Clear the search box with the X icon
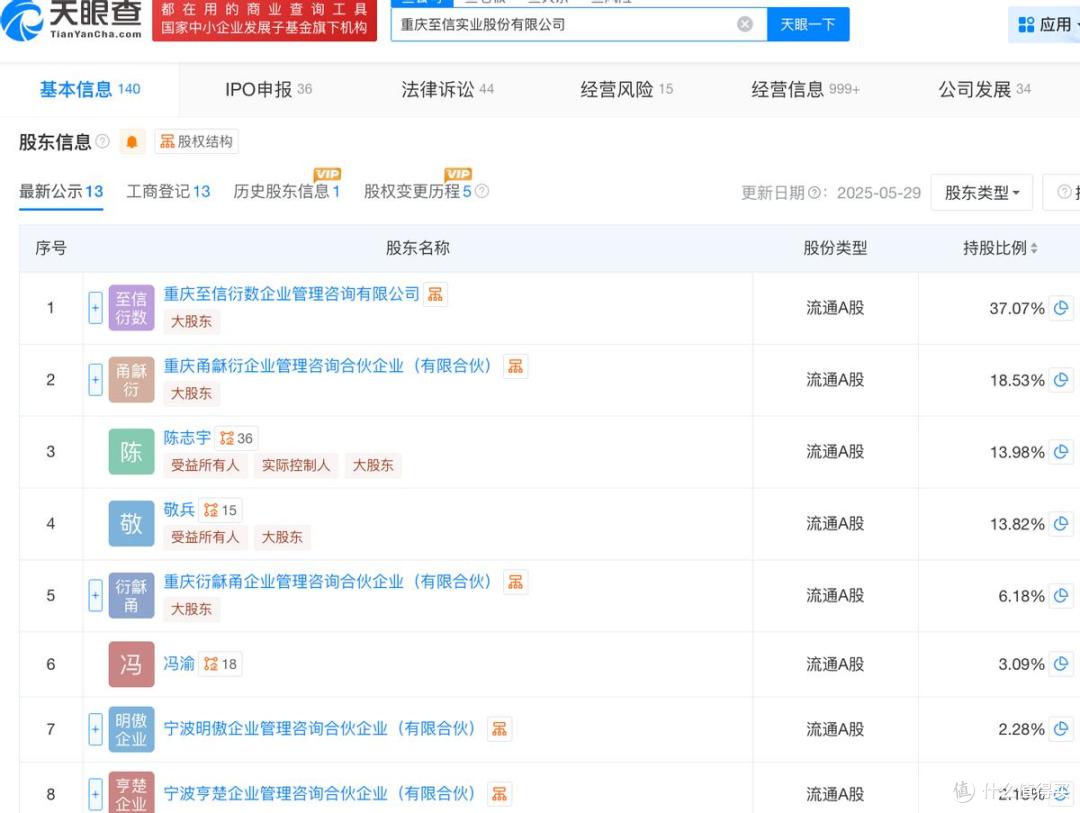 745,25
